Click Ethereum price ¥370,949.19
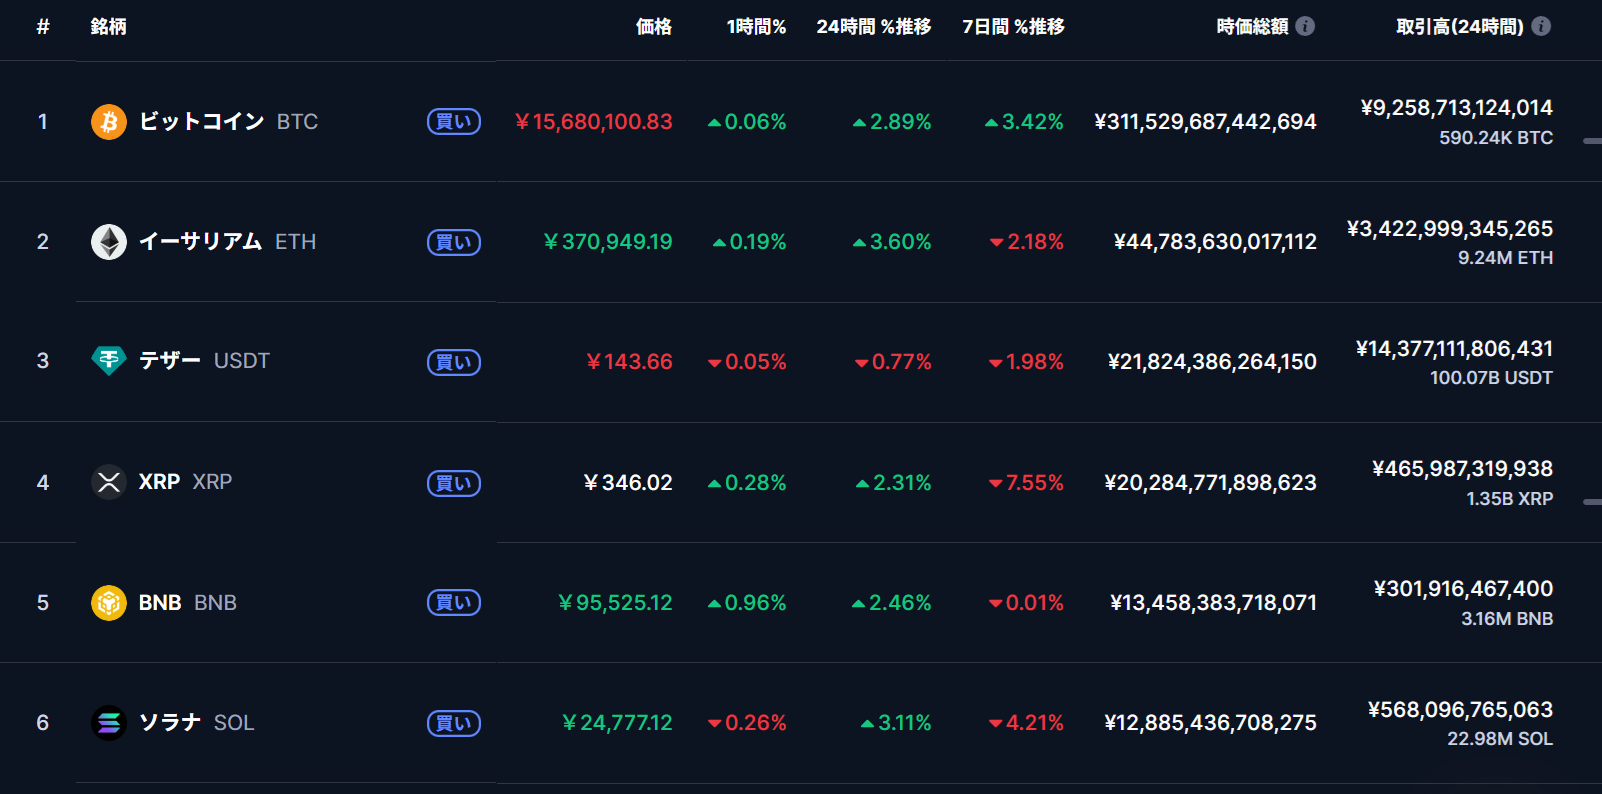The height and width of the screenshot is (794, 1602). (608, 242)
